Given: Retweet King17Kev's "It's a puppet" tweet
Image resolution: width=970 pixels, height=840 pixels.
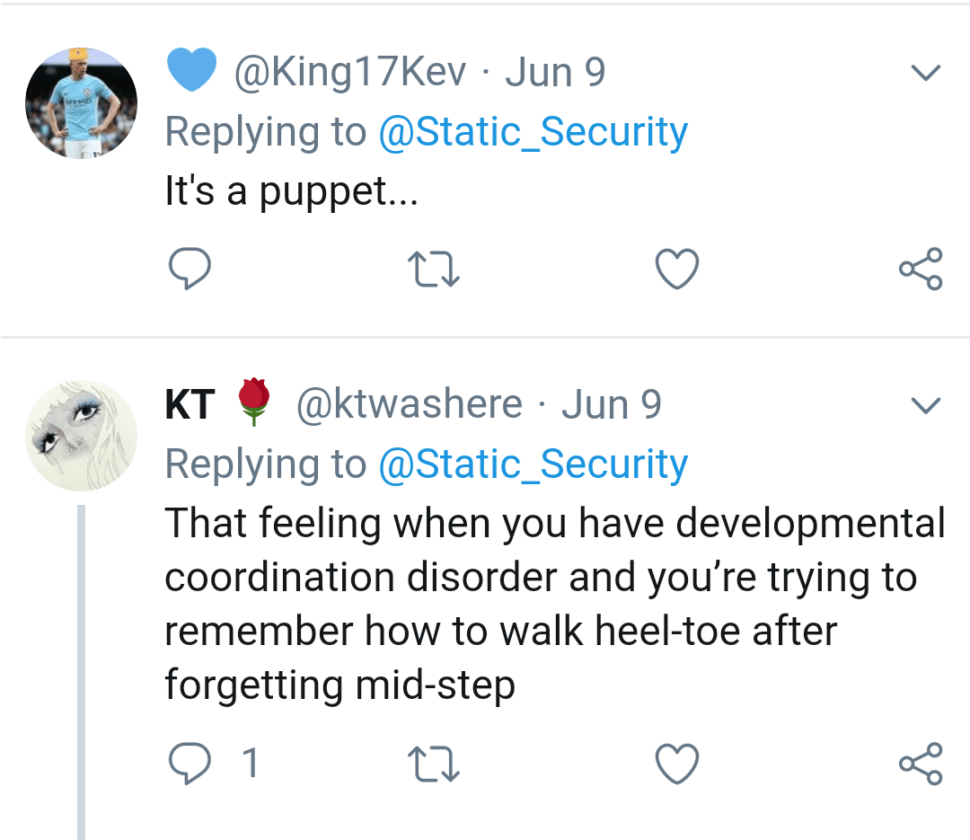Looking at the screenshot, I should click(435, 269).
